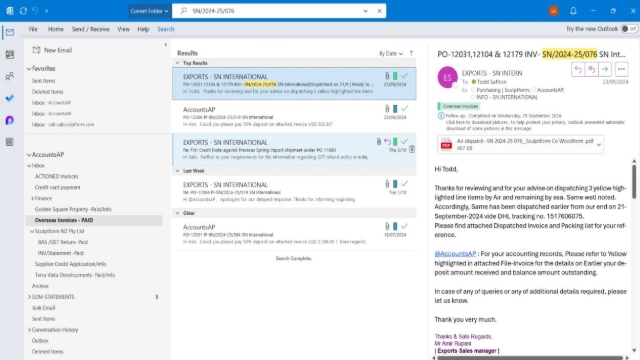
Task: Open the People contacts view
Action: click(x=10, y=76)
